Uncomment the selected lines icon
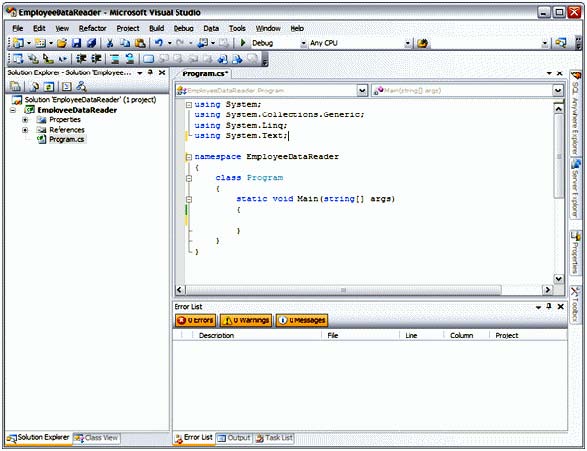587x451 pixels. pos(130,59)
